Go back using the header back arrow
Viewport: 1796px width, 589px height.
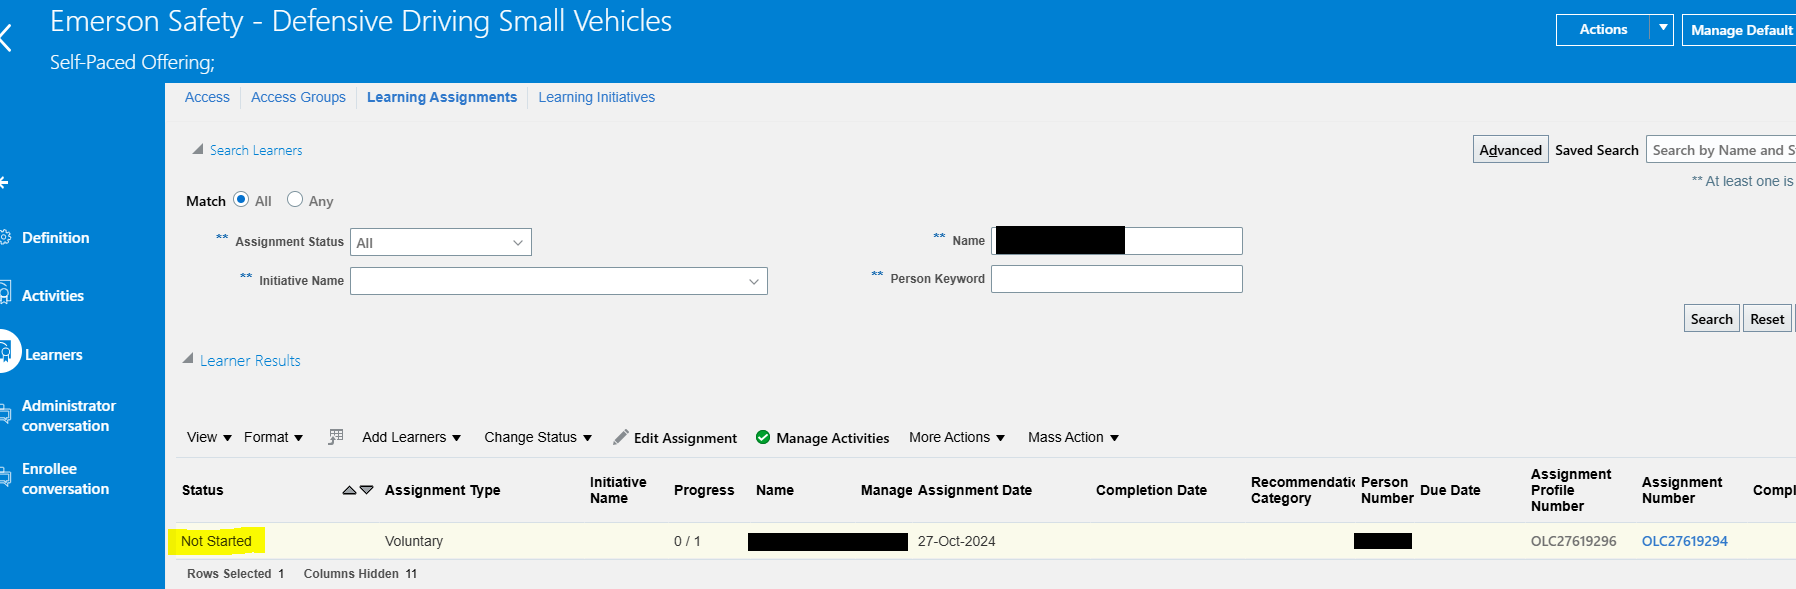pyautogui.click(x=5, y=38)
